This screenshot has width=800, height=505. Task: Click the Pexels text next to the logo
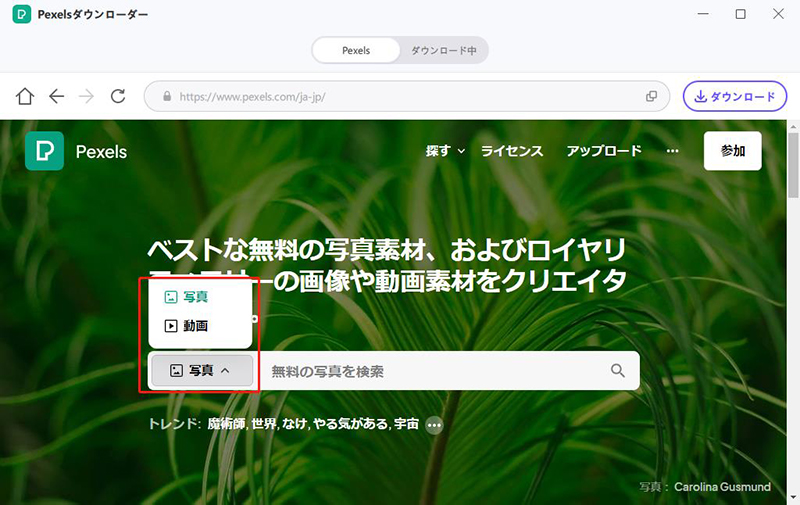(x=101, y=152)
